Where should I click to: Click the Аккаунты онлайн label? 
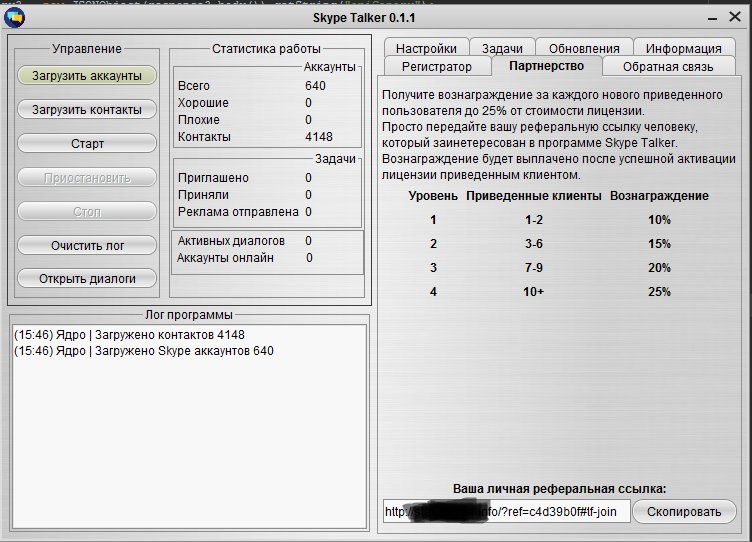225,258
